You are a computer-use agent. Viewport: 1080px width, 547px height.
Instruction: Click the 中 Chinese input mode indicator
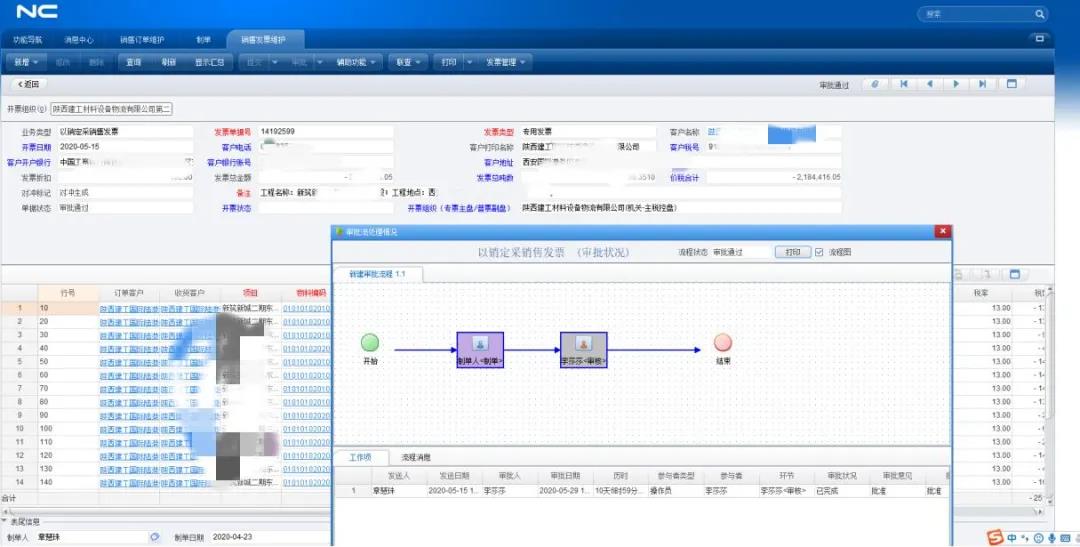[1012, 538]
